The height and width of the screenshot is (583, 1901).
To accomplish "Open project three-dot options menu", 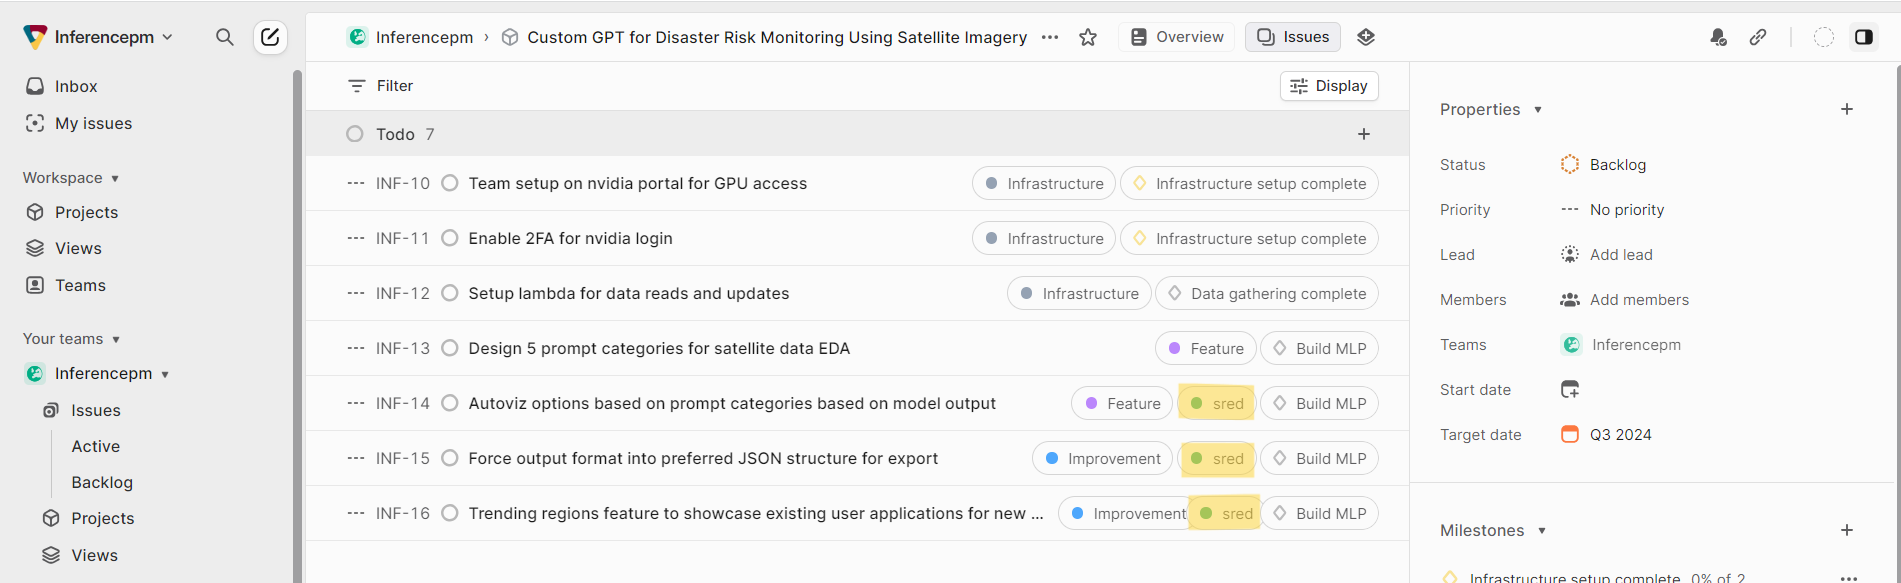I will 1050,37.
